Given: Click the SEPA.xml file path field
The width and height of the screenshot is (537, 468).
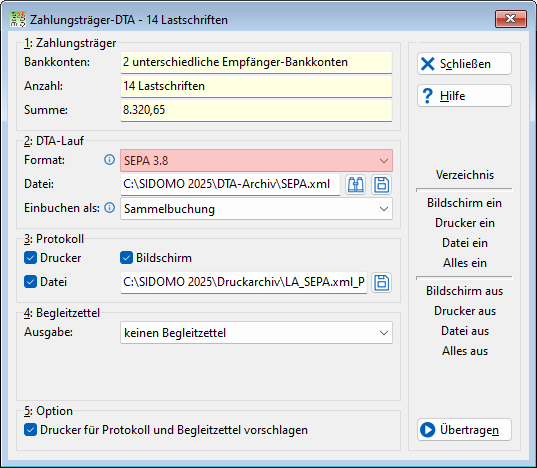Looking at the screenshot, I should click(230, 185).
